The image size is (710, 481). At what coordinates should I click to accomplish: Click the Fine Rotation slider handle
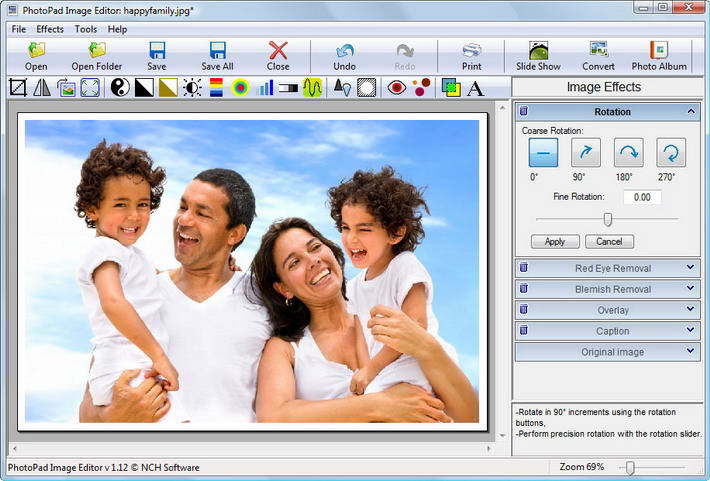pos(608,220)
